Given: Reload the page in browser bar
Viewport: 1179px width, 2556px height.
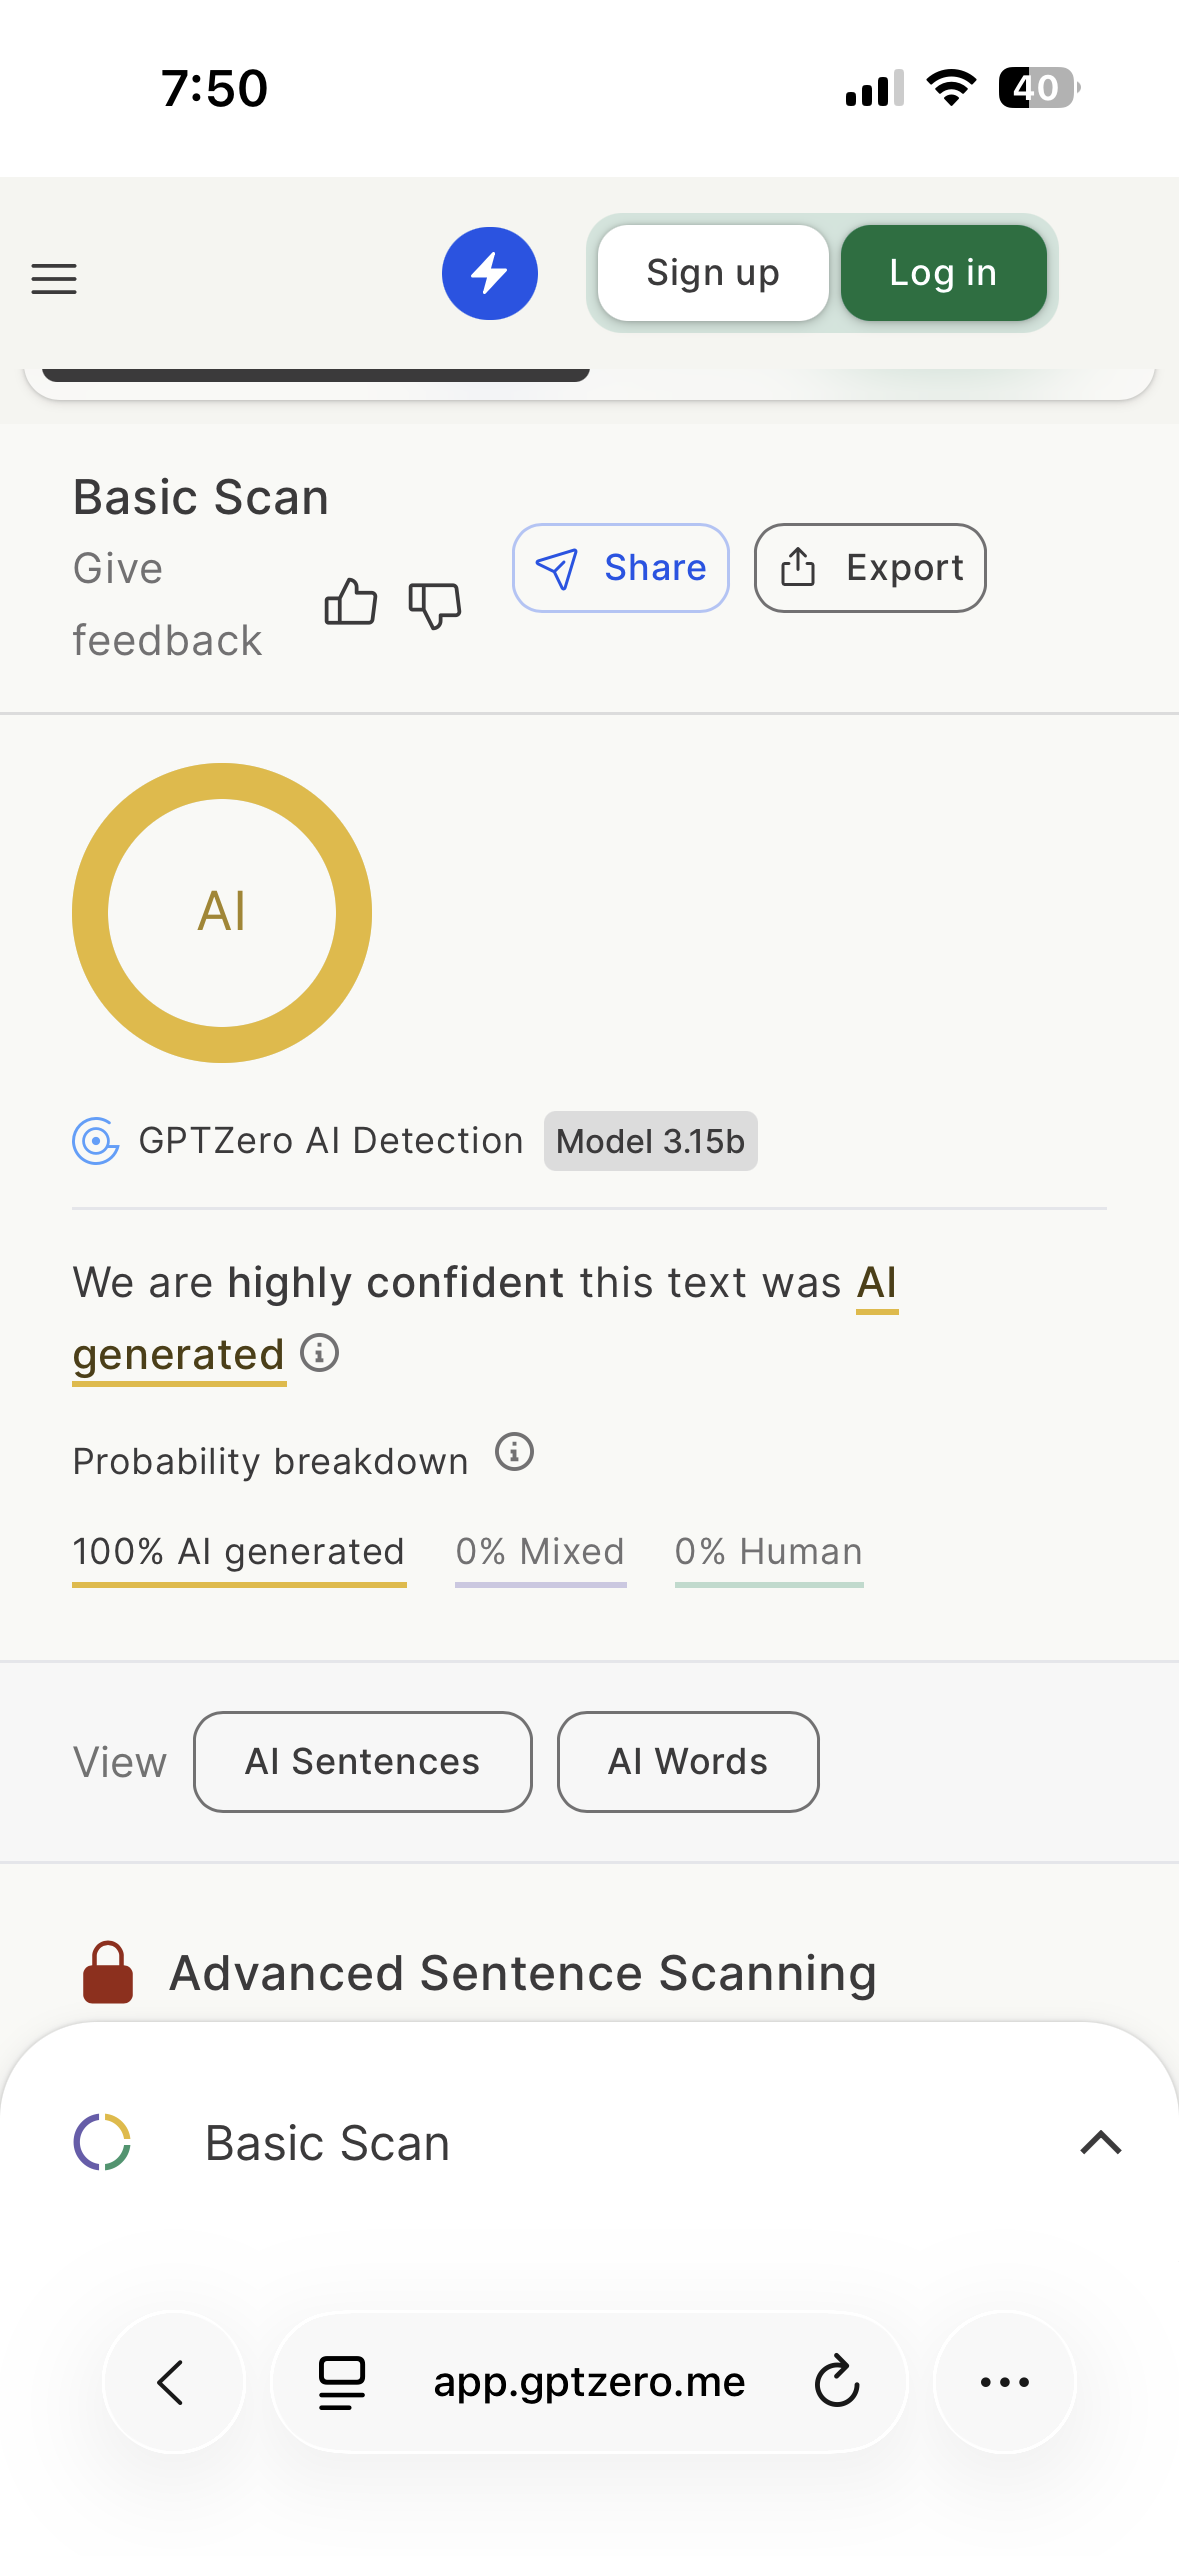Looking at the screenshot, I should pos(837,2382).
